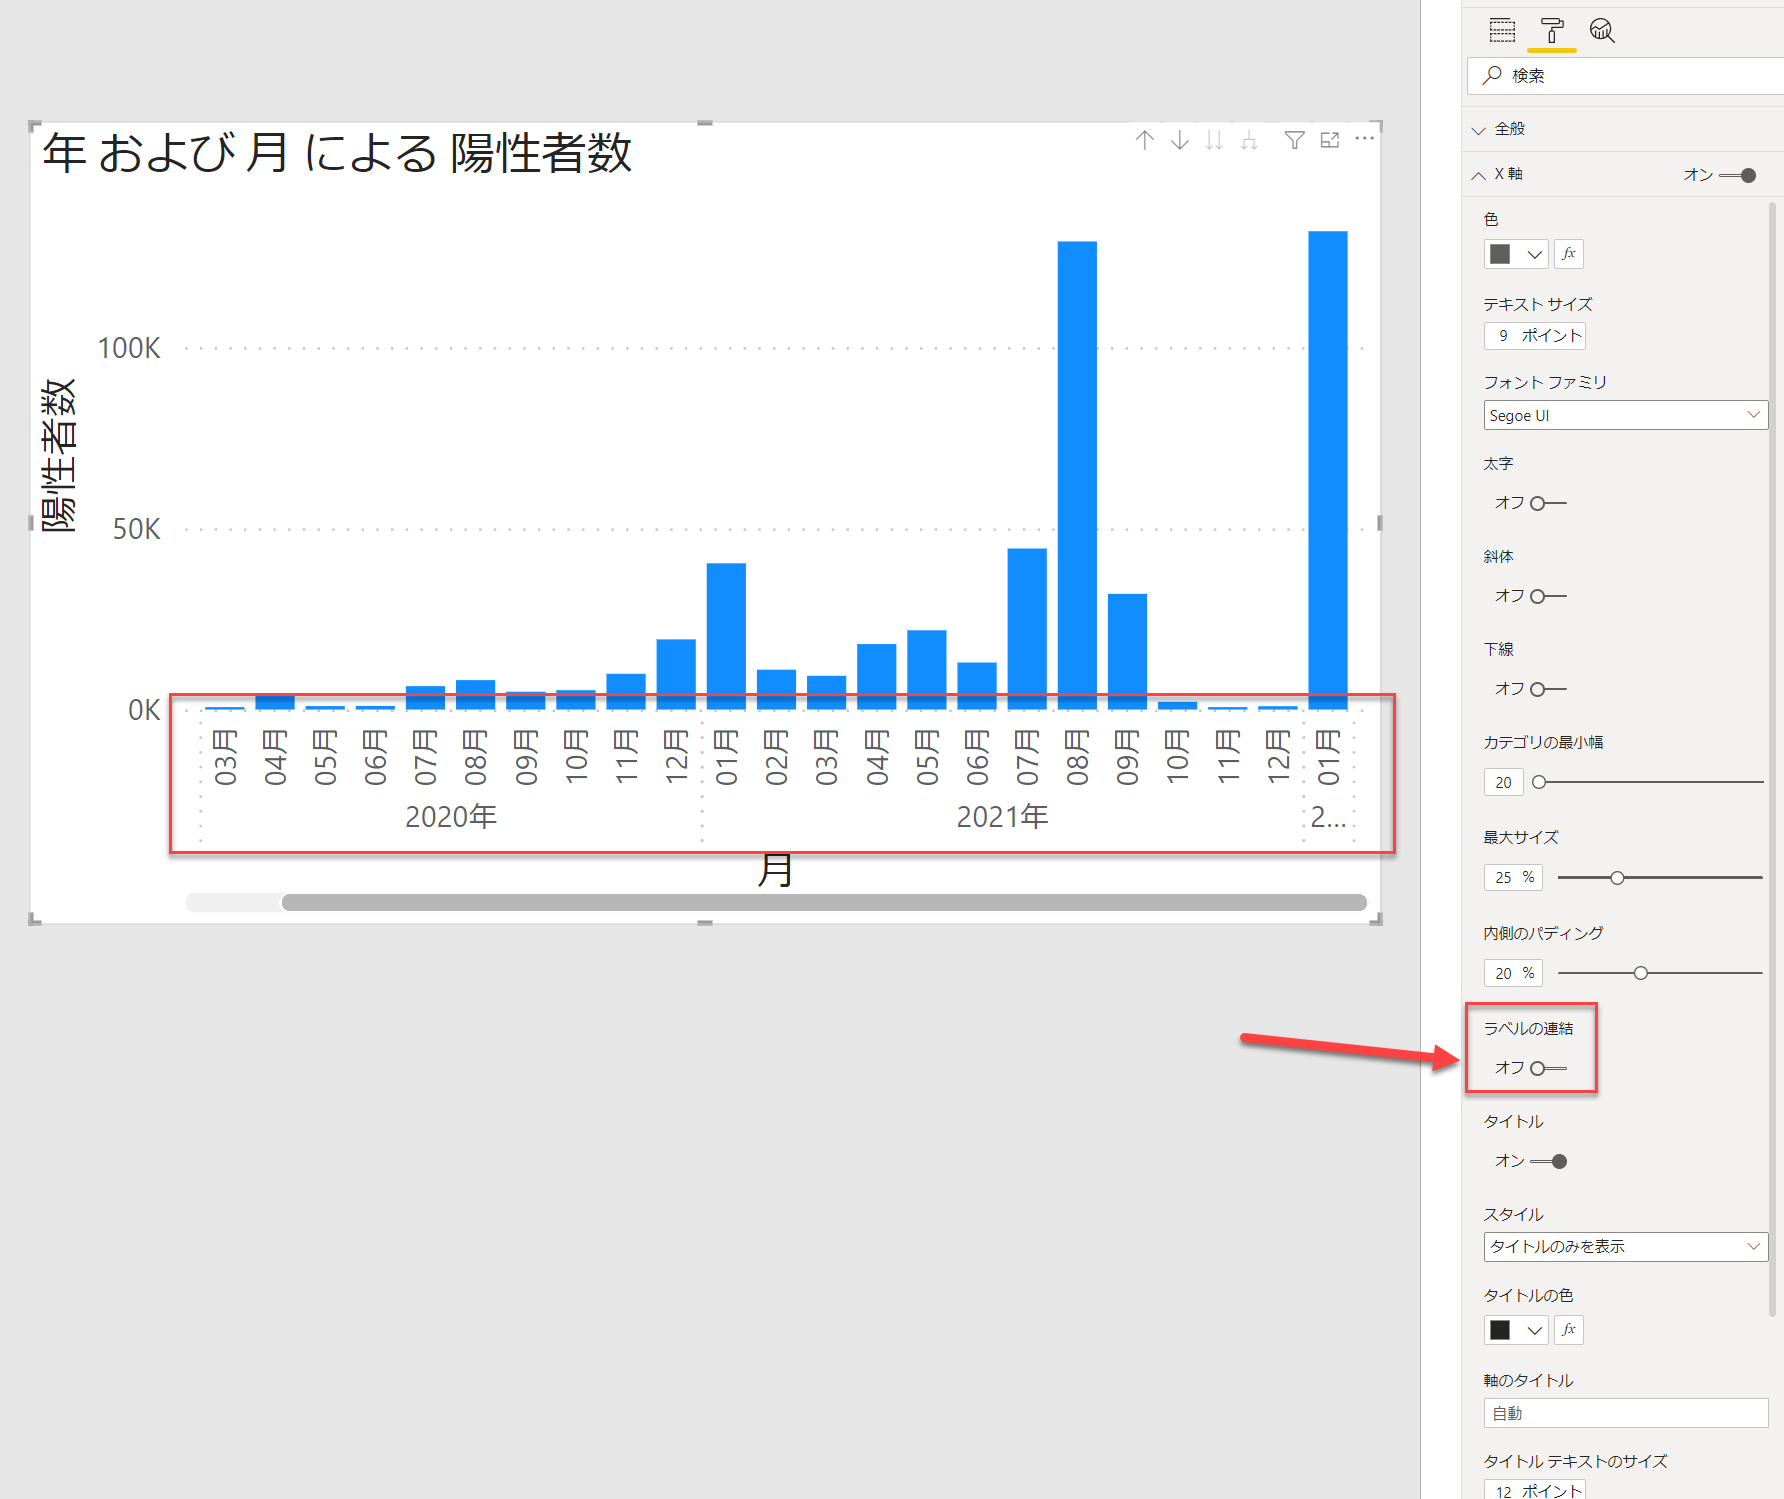Click the 最大サイズ slider handle

click(1617, 878)
